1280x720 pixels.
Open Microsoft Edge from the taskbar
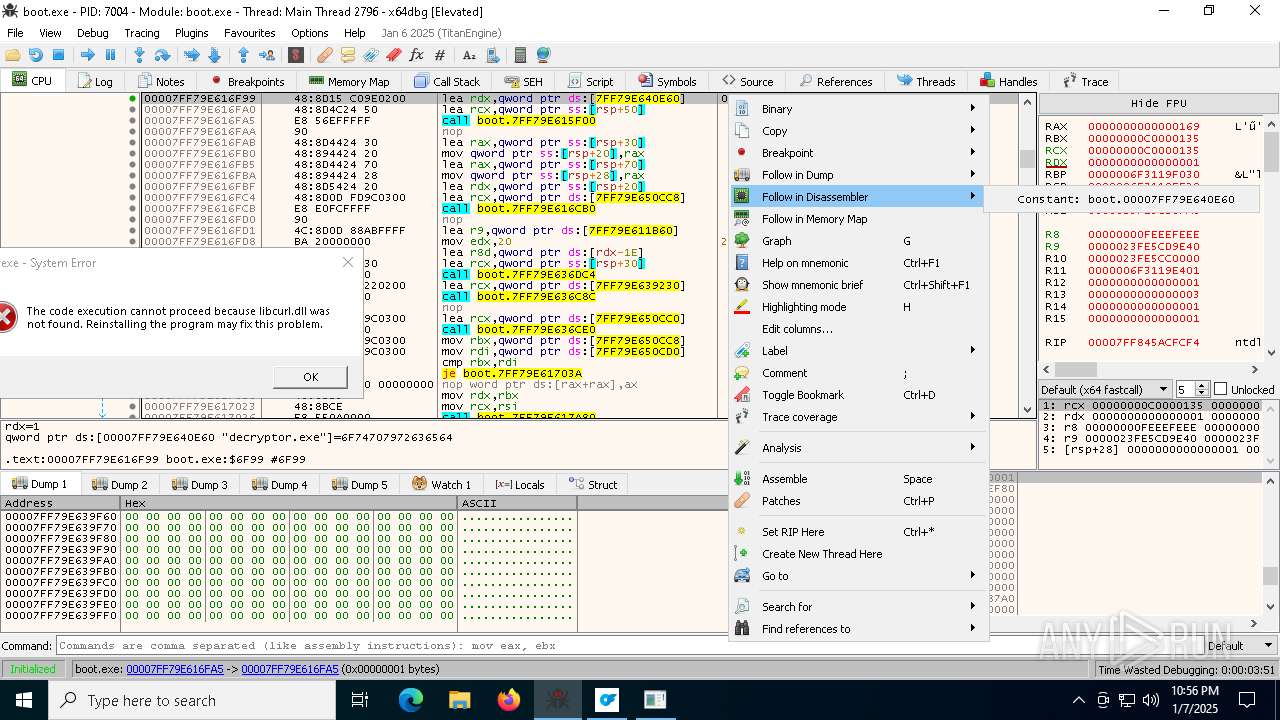tap(411, 700)
